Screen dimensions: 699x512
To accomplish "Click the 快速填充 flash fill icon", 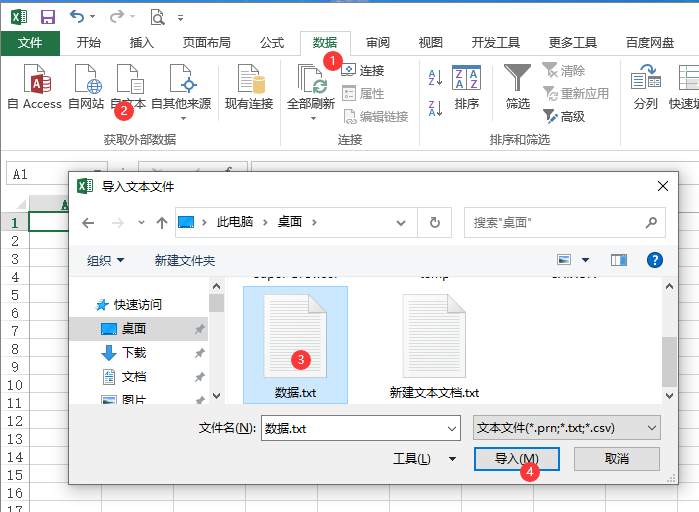I will [x=687, y=78].
